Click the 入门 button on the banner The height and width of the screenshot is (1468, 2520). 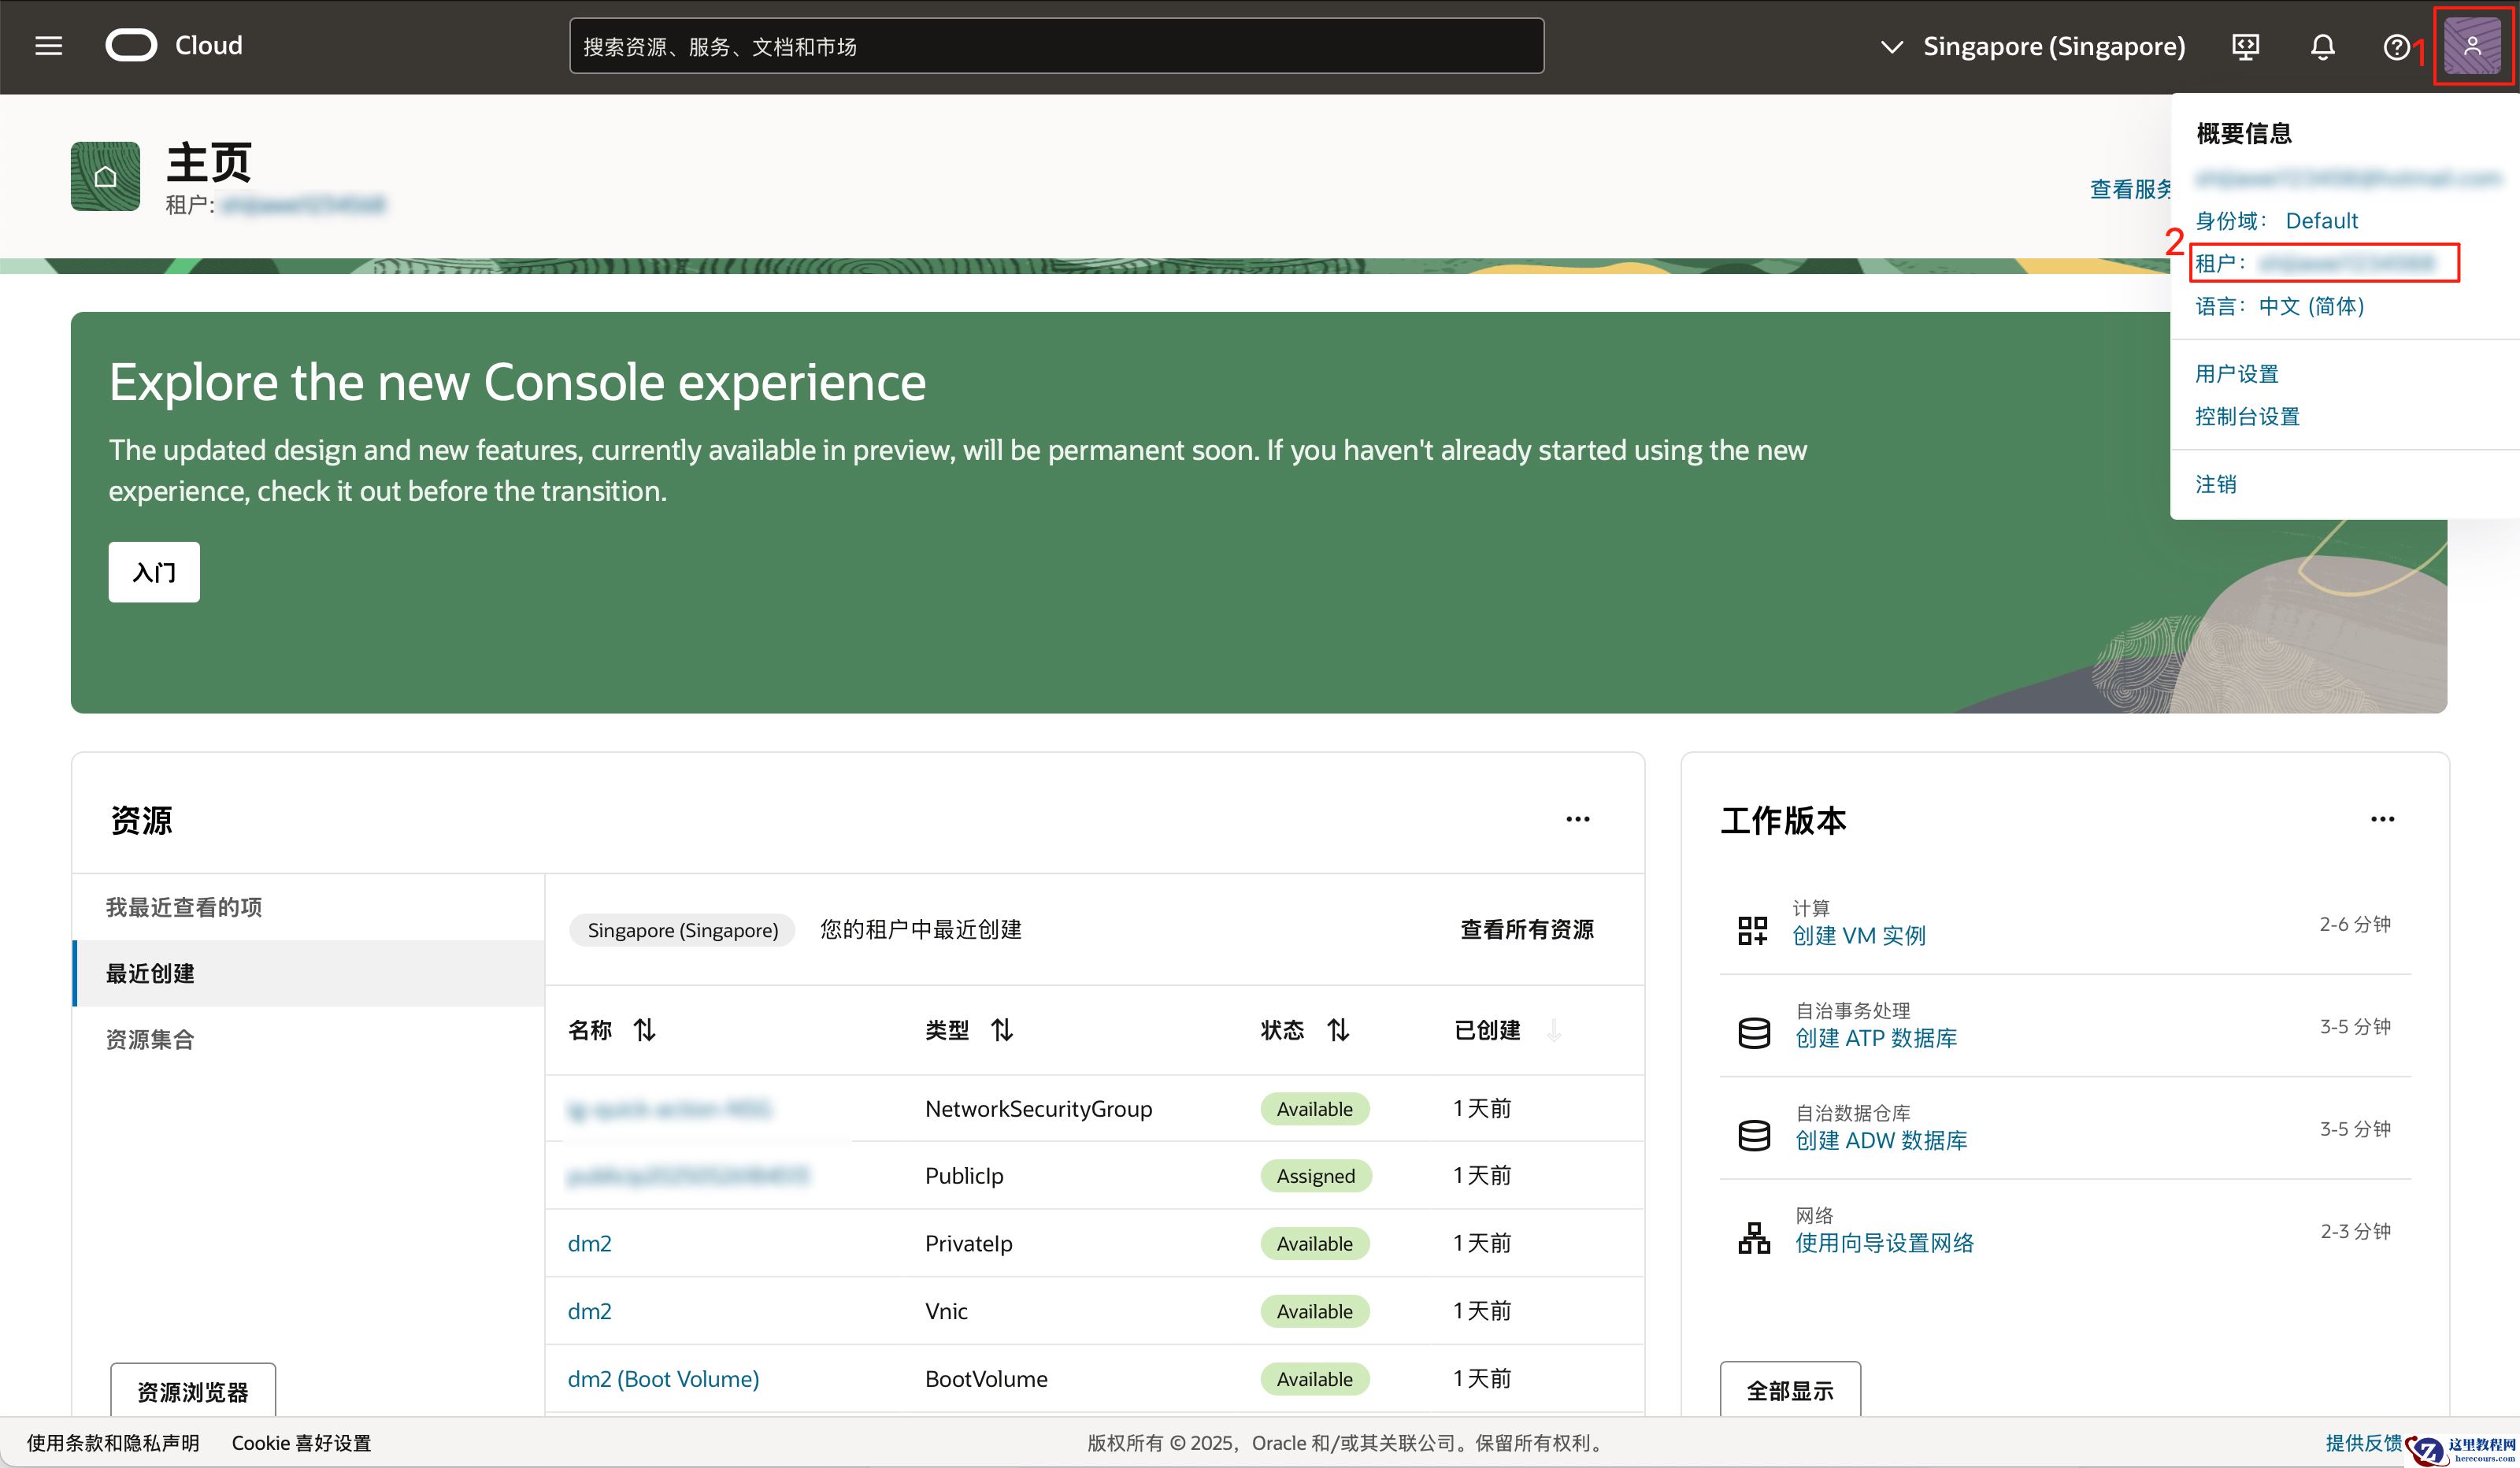154,572
